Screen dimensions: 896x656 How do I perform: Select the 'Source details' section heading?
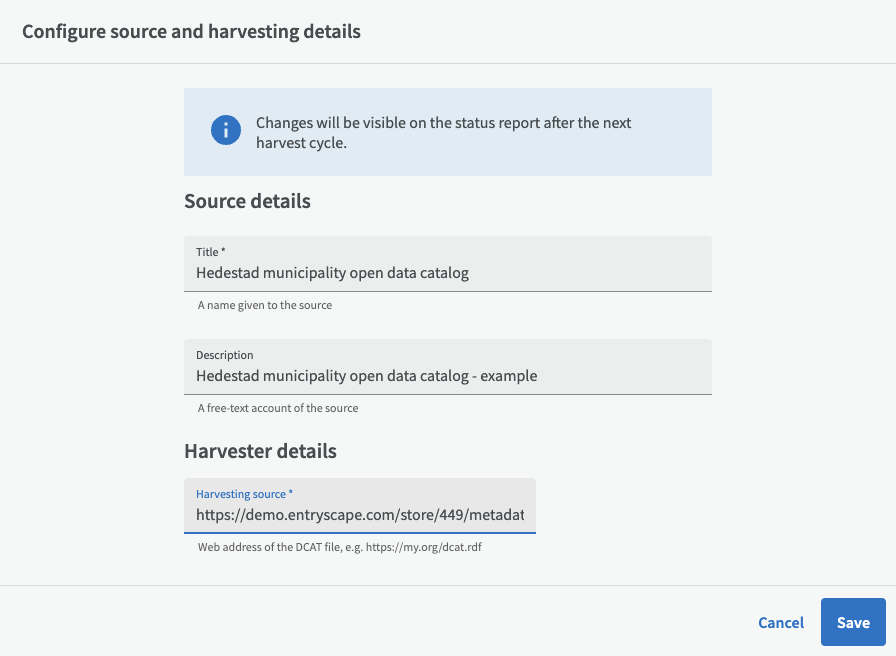tap(247, 201)
